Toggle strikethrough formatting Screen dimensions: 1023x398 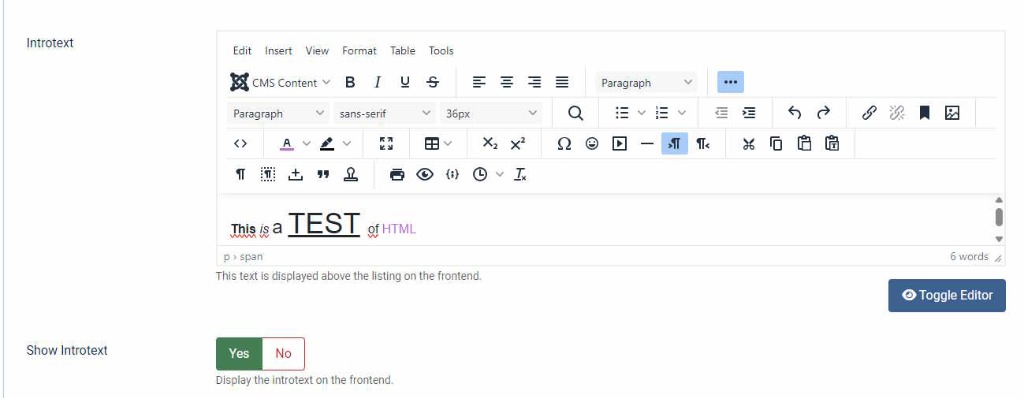click(x=433, y=82)
